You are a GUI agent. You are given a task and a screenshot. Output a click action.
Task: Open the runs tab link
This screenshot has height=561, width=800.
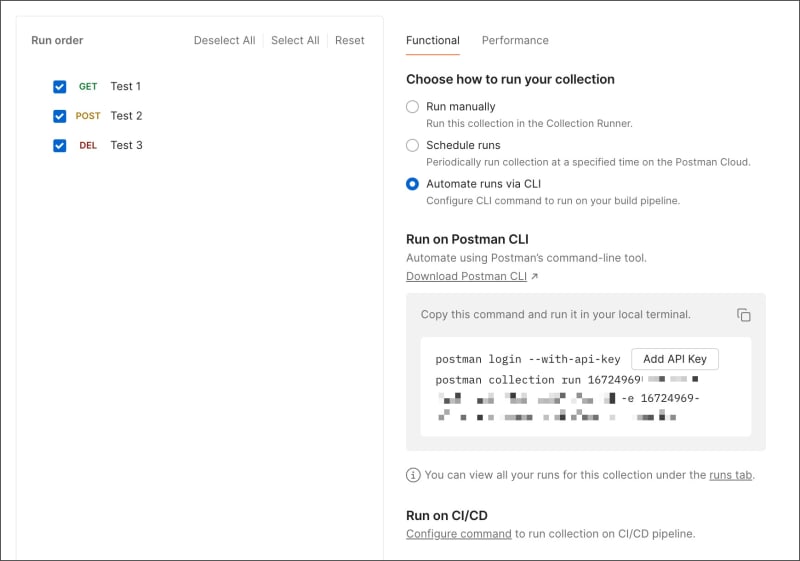tap(731, 475)
